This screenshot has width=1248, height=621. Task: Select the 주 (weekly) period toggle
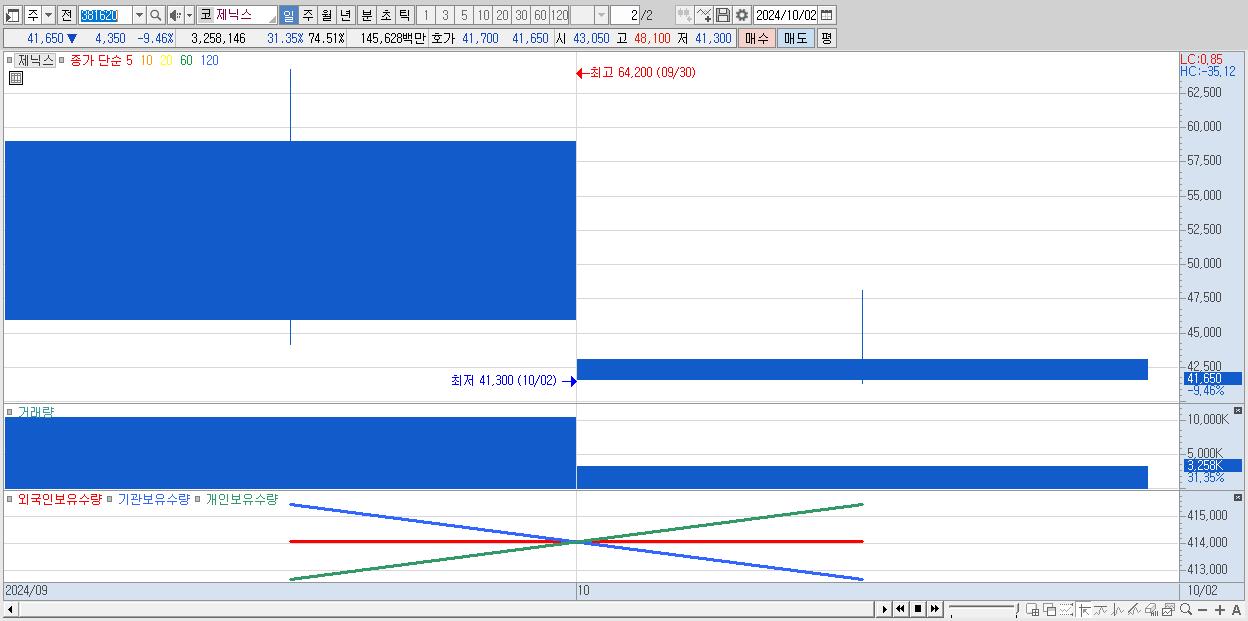click(307, 15)
